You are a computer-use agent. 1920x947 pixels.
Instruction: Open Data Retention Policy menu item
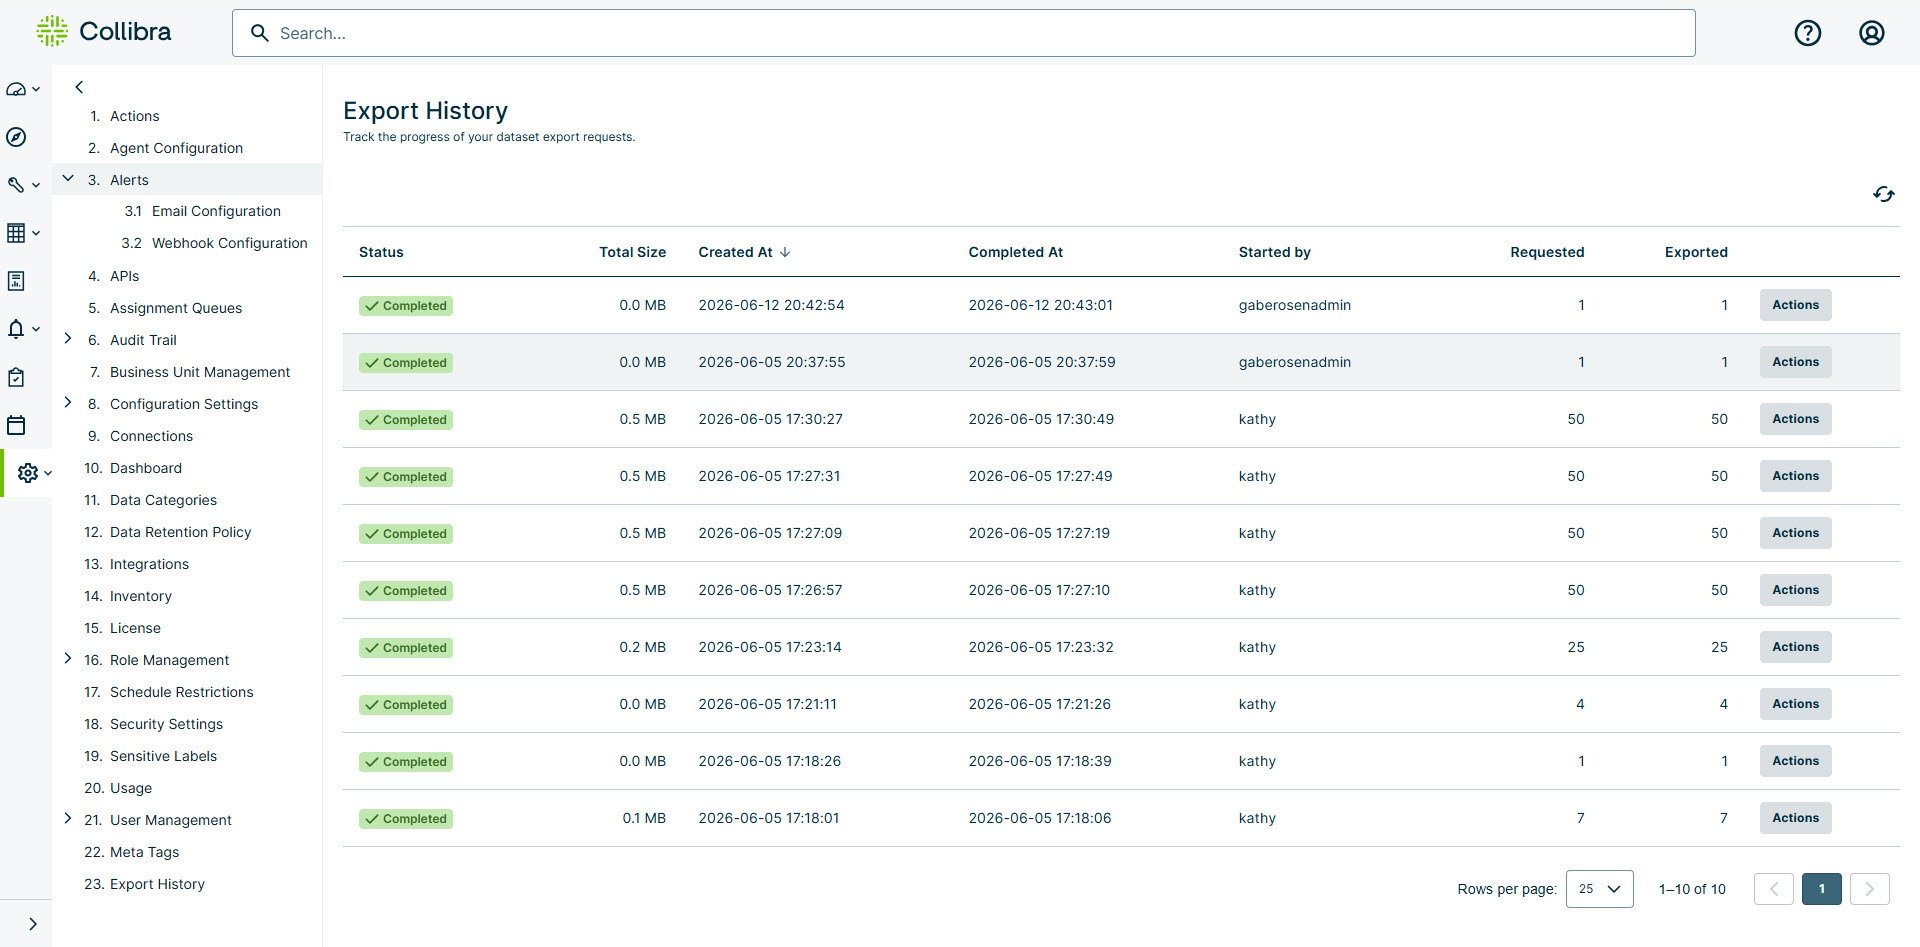(x=180, y=532)
